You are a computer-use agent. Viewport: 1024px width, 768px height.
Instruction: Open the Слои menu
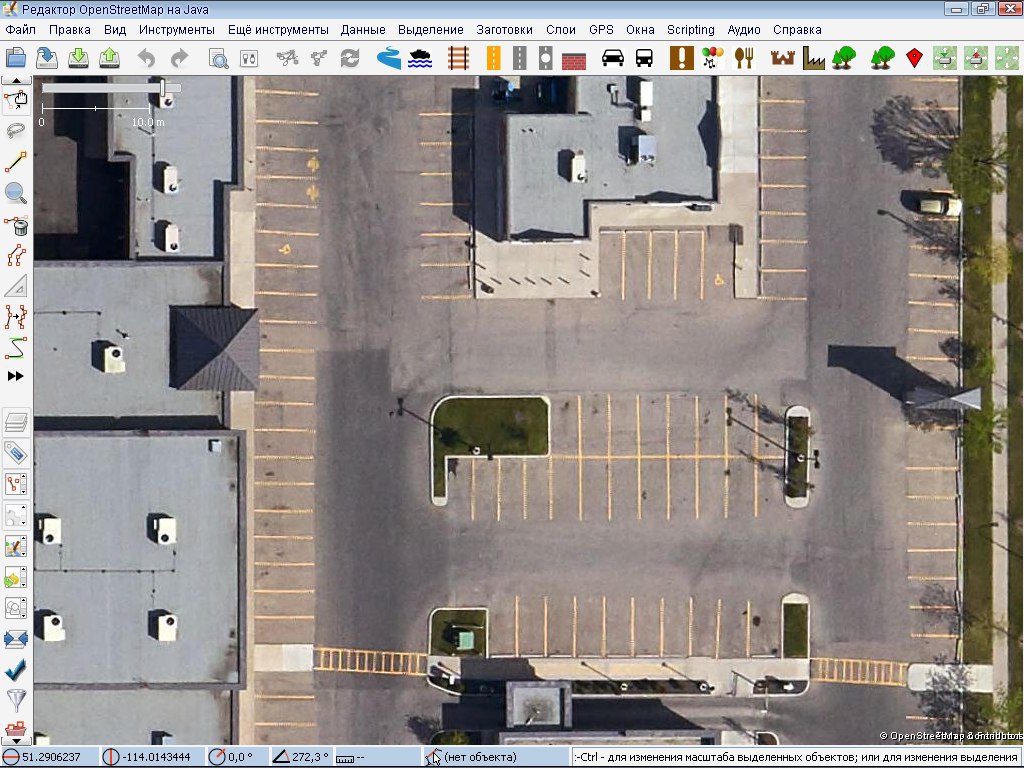coord(561,30)
